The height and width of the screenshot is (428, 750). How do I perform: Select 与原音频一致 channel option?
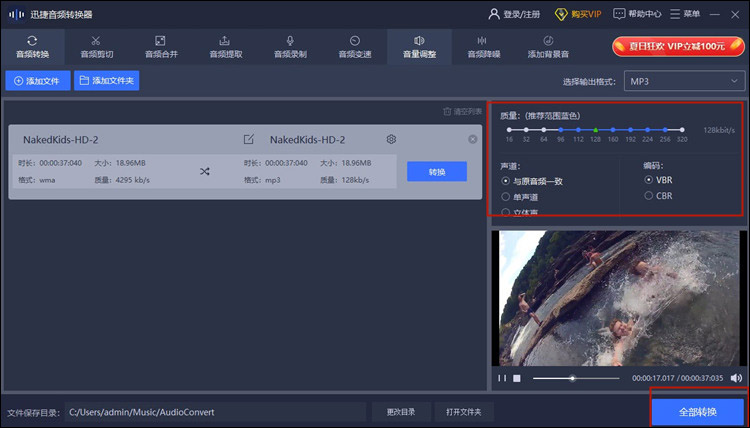(532, 181)
